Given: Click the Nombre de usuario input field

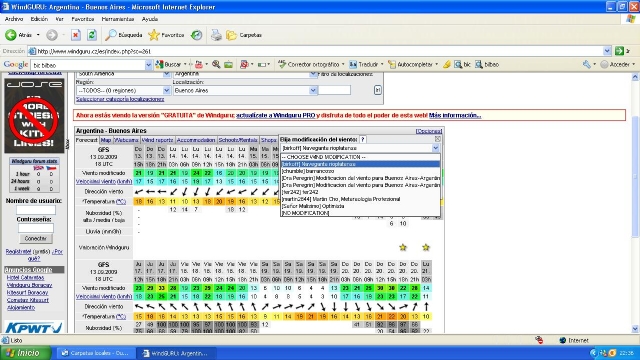Looking at the screenshot, I should tap(36, 210).
